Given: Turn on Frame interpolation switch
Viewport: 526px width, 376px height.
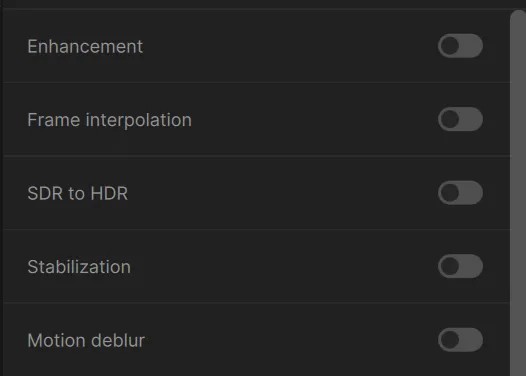Looking at the screenshot, I should click(x=460, y=119).
